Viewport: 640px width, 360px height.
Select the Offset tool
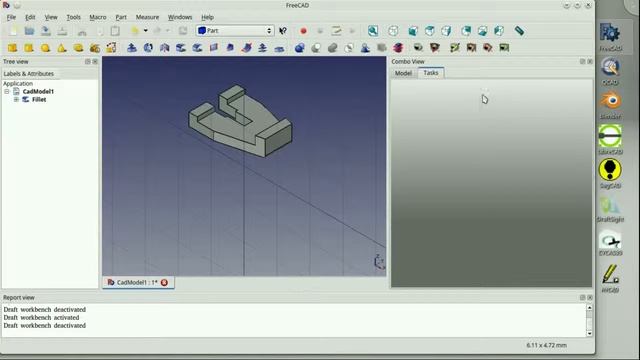(x=262, y=48)
